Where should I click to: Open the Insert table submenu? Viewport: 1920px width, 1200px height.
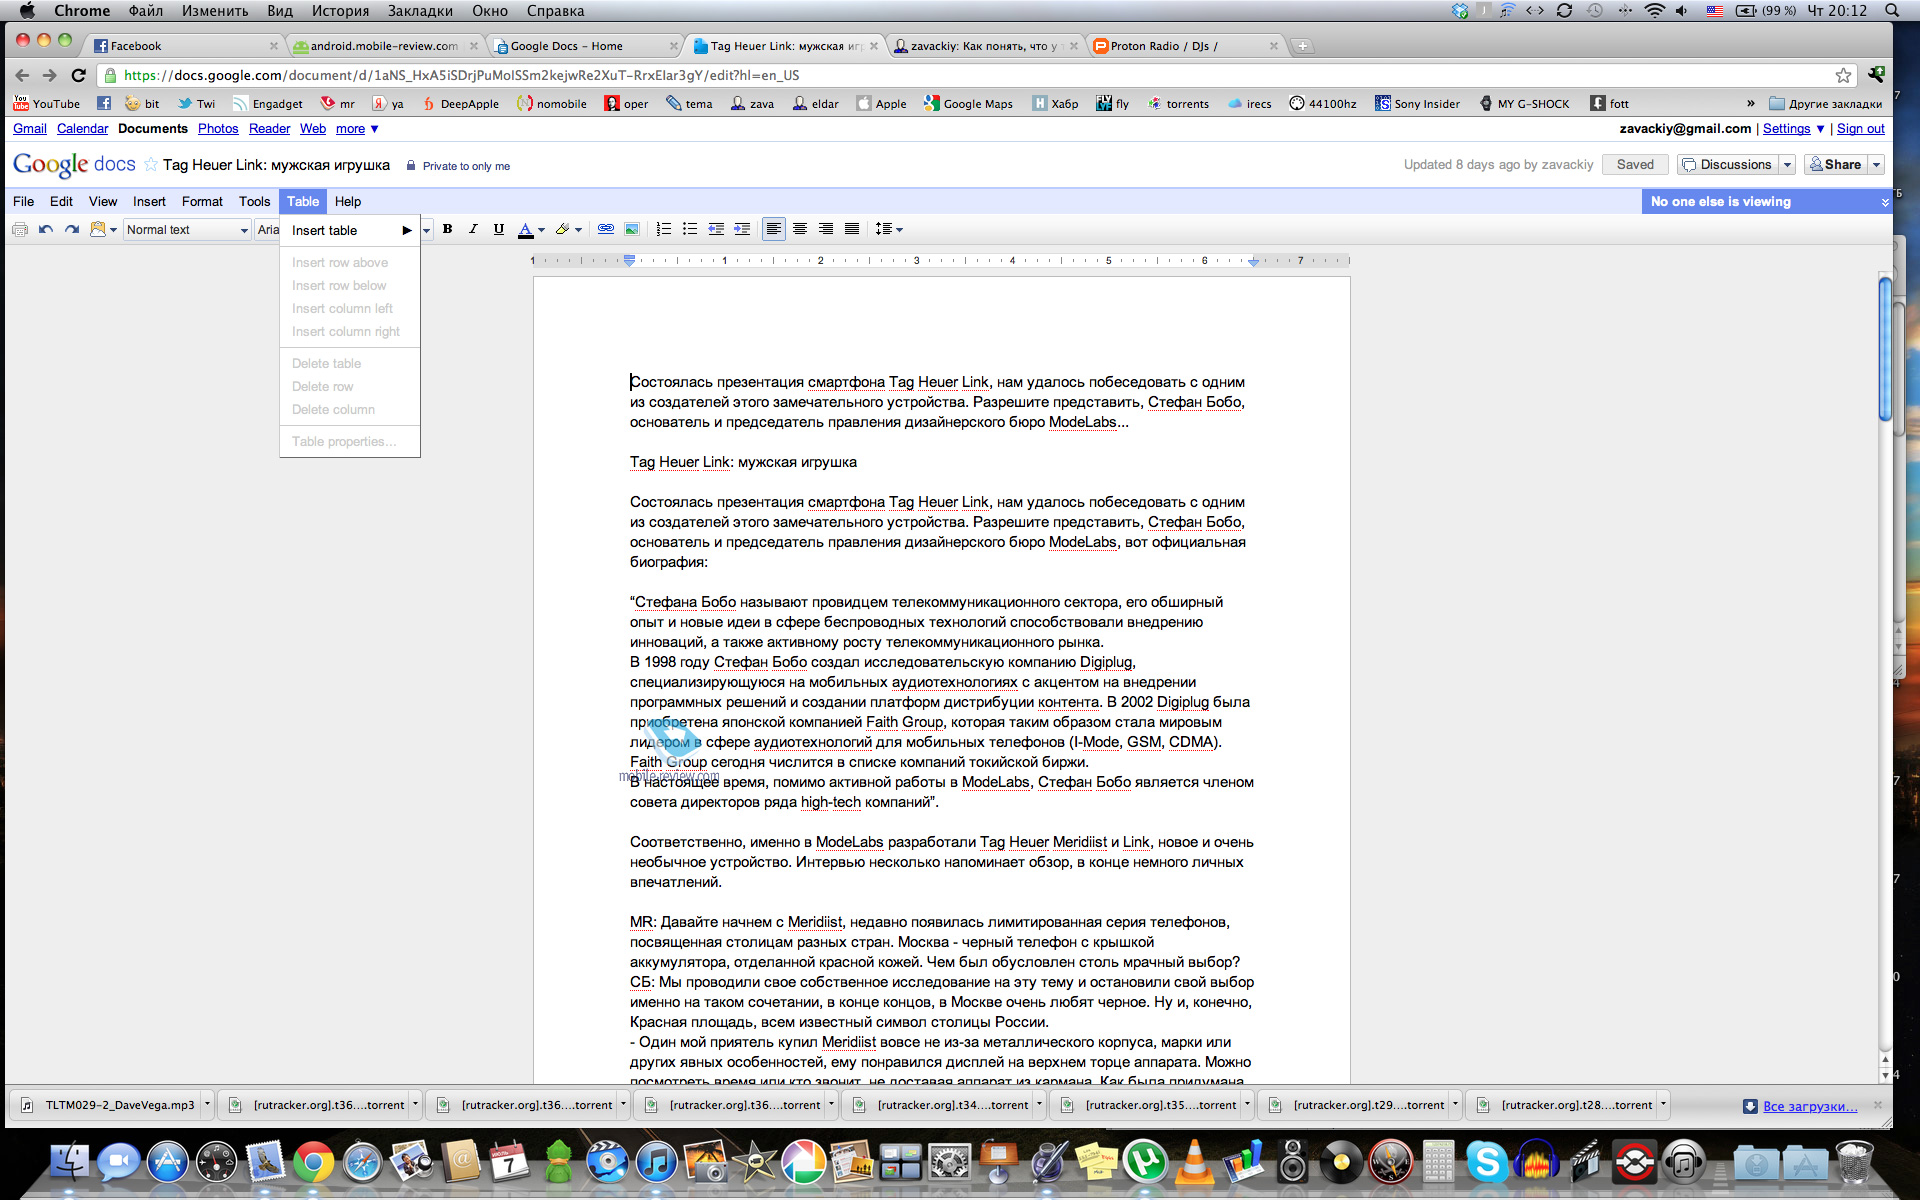click(350, 231)
